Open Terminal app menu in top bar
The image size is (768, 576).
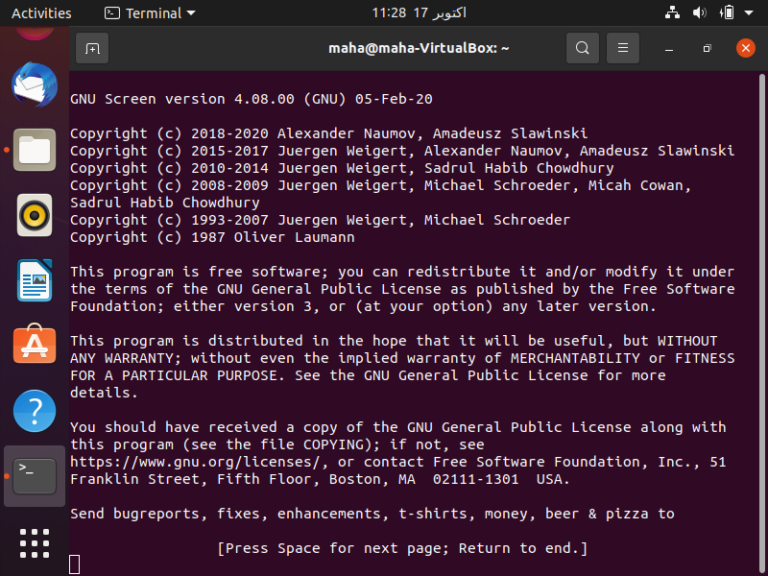click(x=150, y=13)
